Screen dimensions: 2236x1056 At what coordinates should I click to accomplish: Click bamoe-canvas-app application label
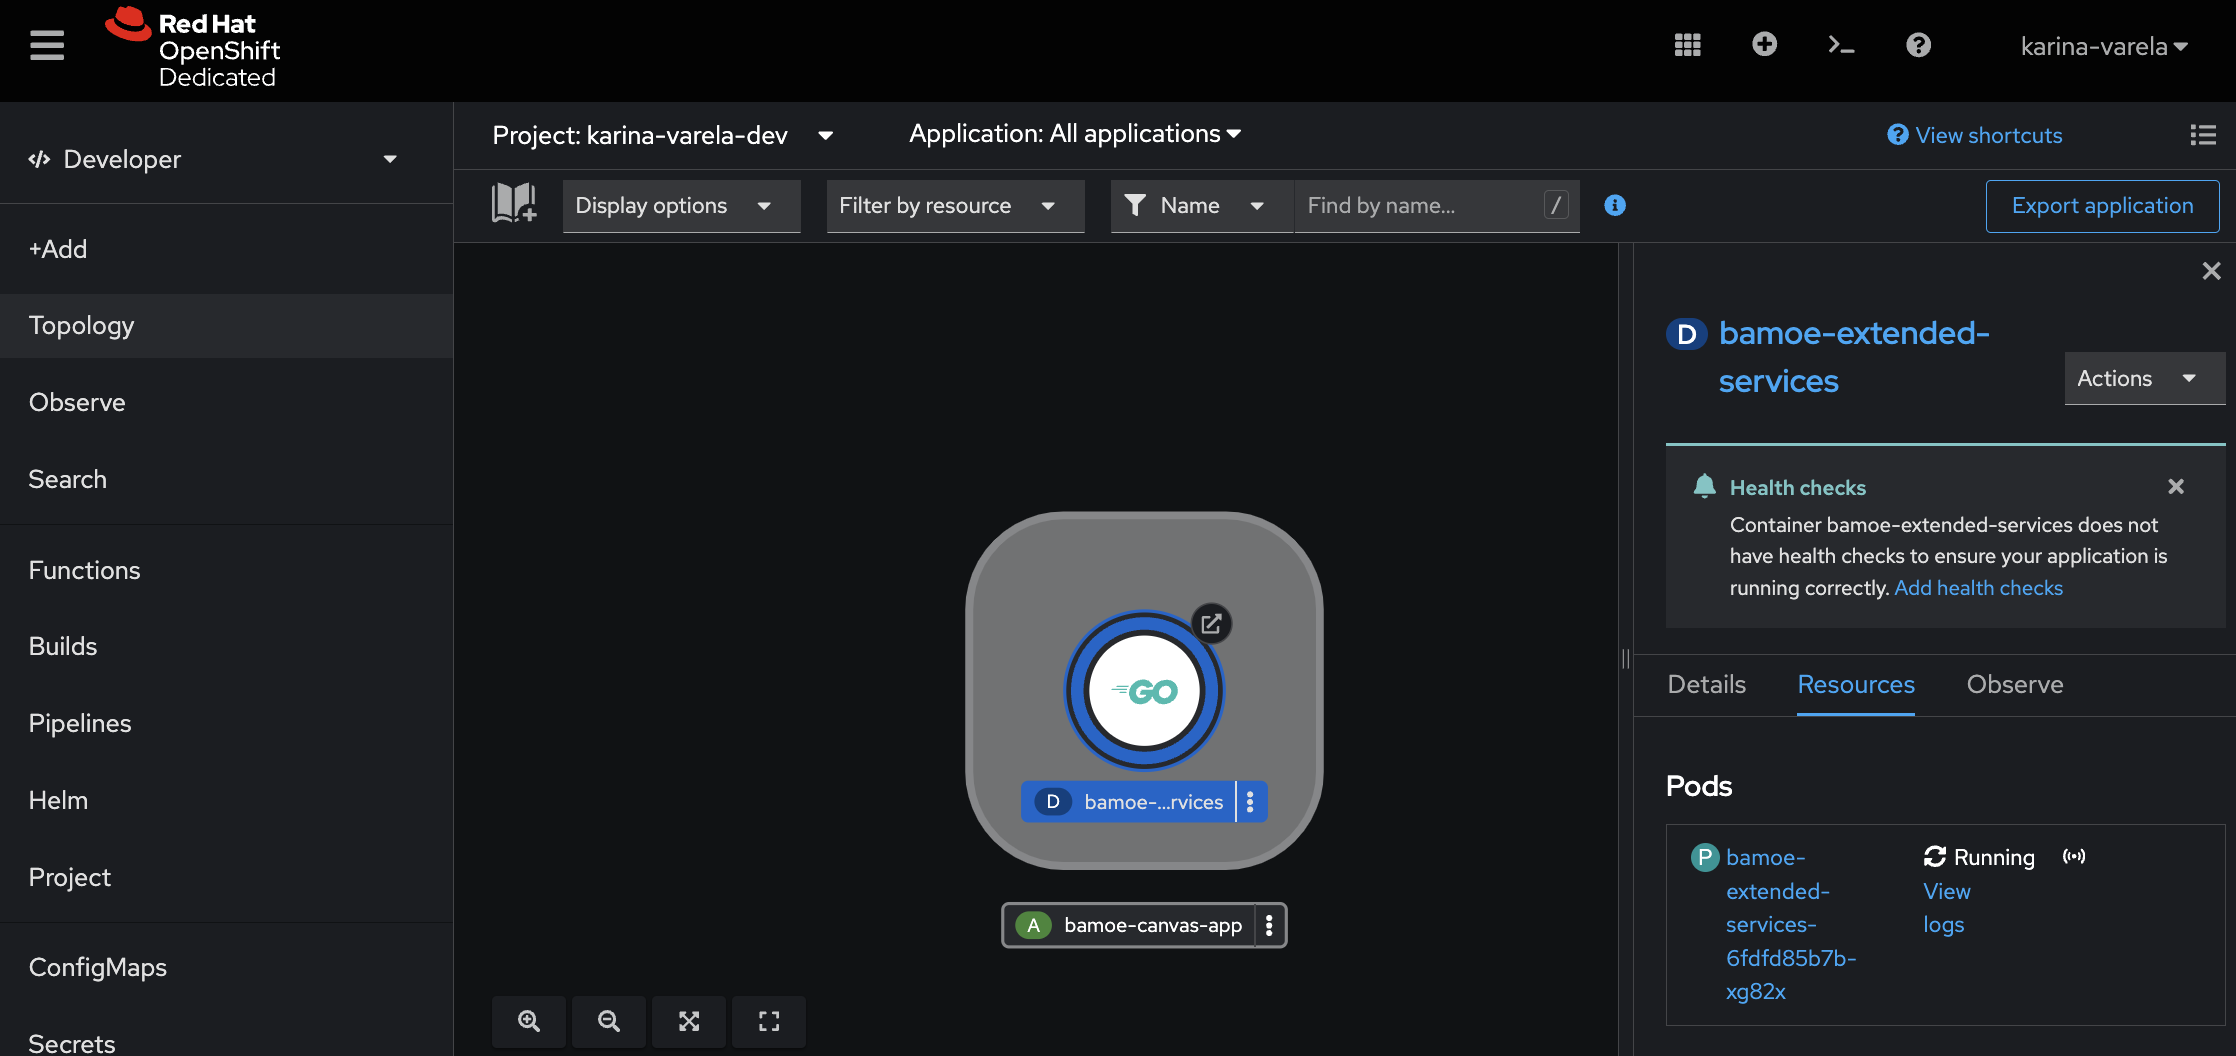point(1129,925)
